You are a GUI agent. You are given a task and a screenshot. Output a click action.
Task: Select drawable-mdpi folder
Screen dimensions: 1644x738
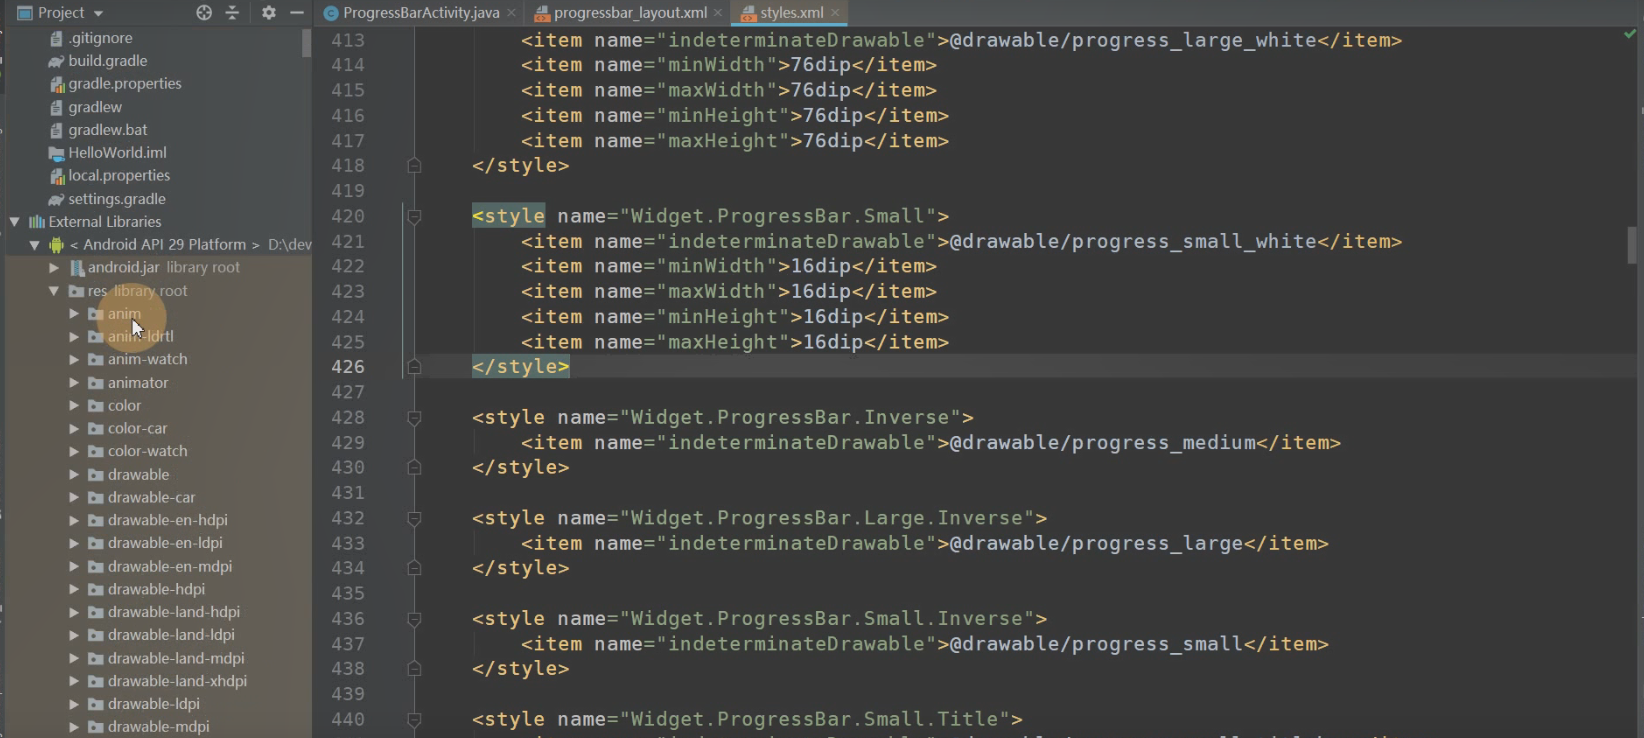(x=158, y=727)
